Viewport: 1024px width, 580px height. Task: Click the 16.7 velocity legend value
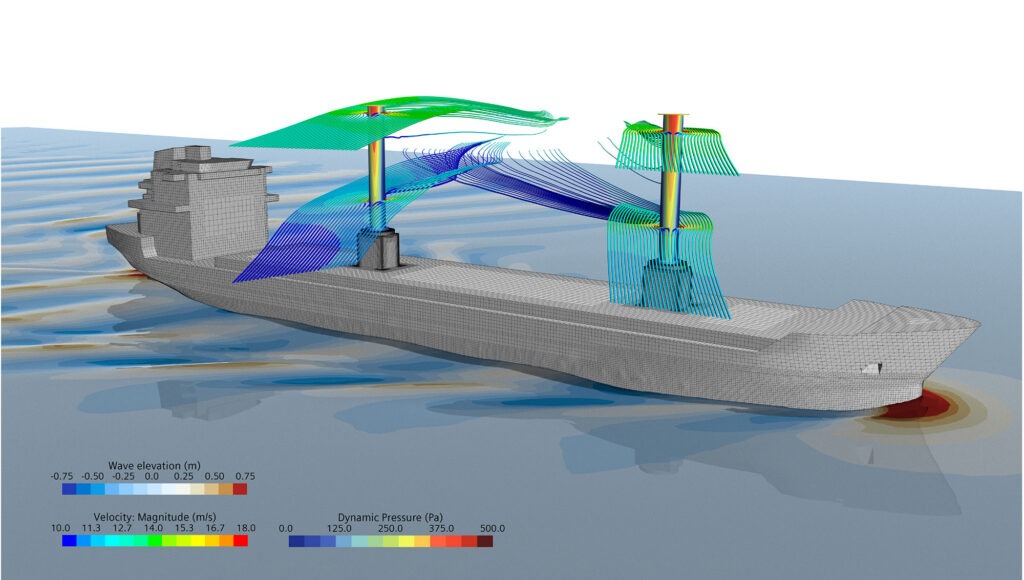[215, 528]
